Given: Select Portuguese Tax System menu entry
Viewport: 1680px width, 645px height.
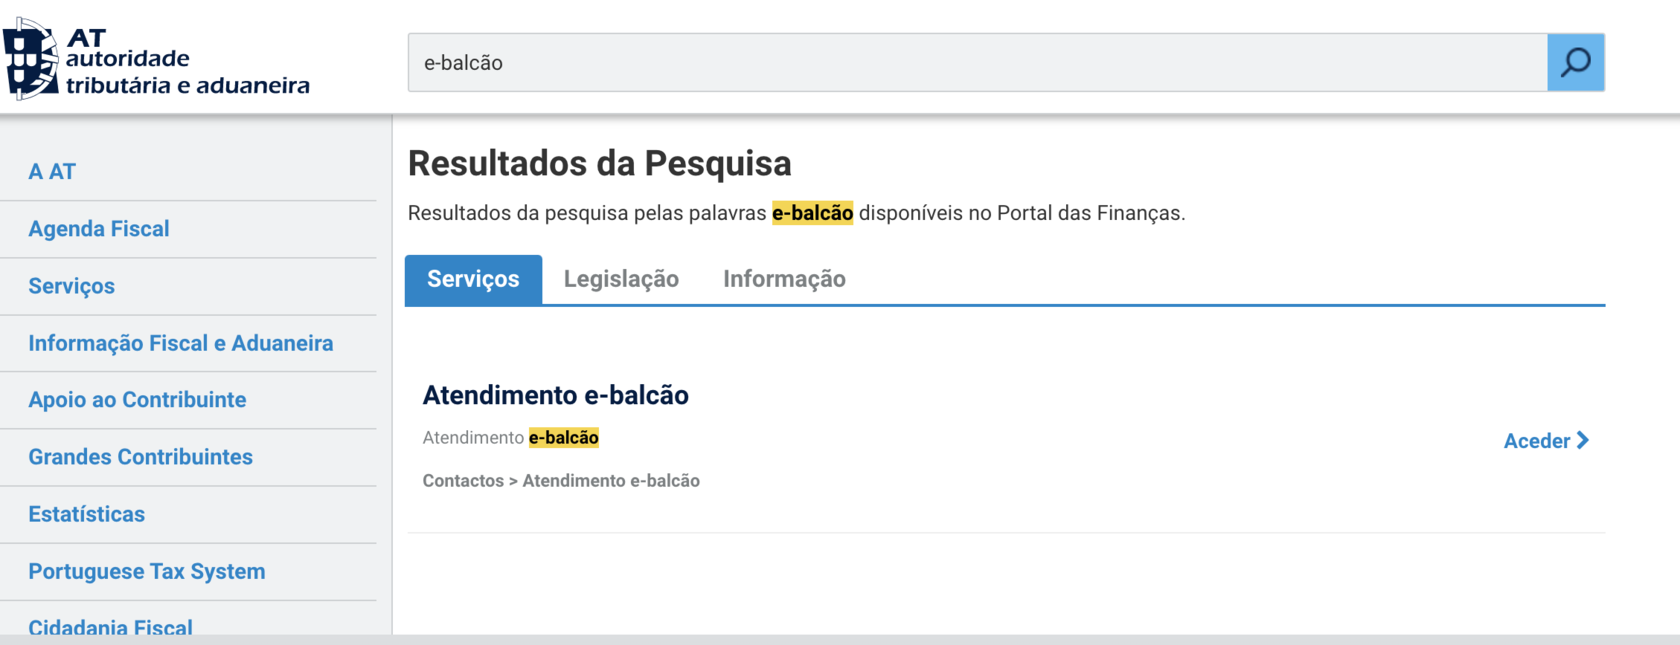Looking at the screenshot, I should click(x=147, y=571).
